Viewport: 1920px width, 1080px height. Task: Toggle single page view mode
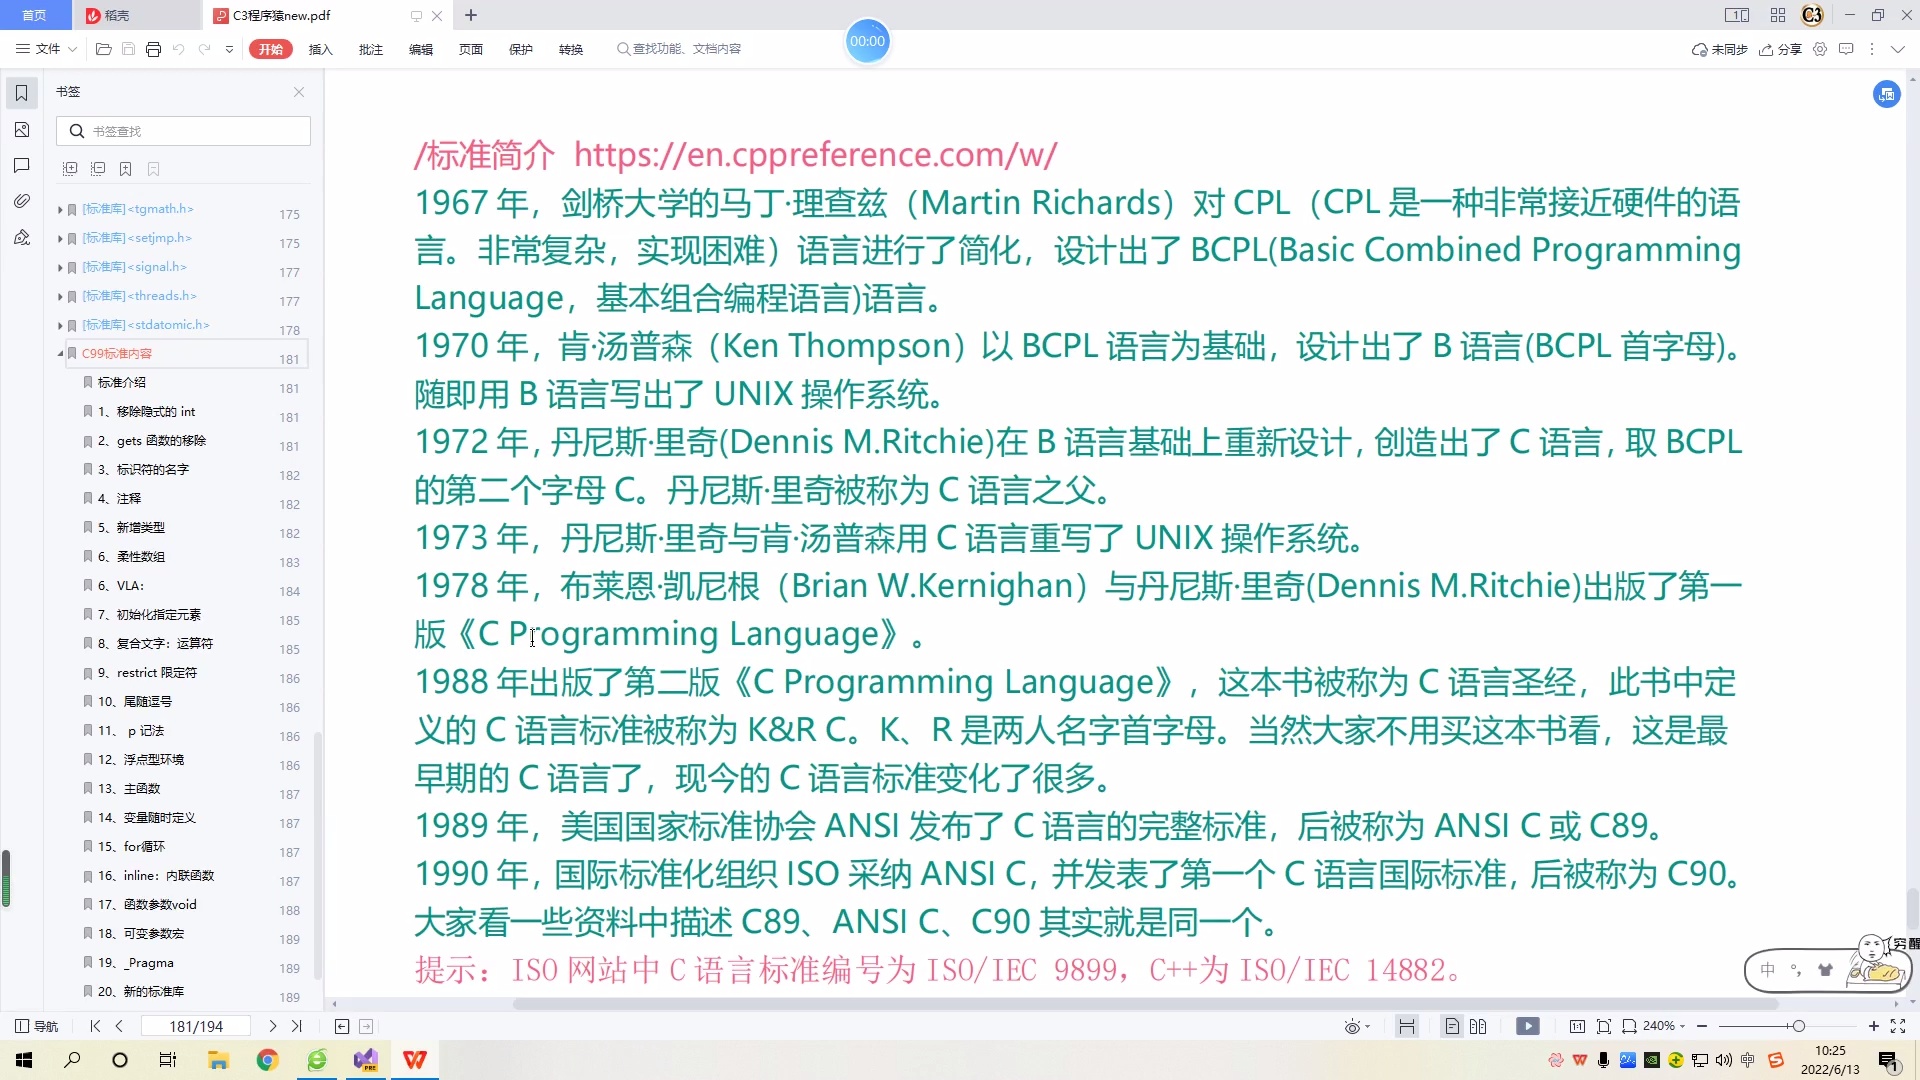1452,1026
